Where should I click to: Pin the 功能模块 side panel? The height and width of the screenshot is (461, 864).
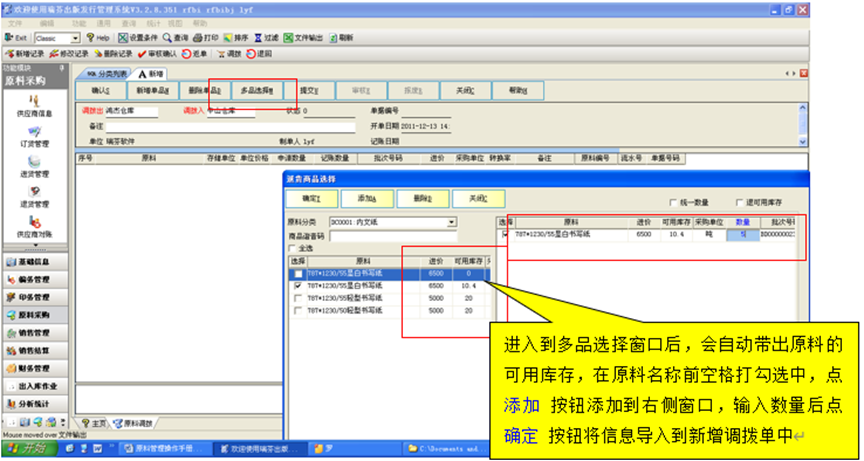pyautogui.click(x=62, y=68)
